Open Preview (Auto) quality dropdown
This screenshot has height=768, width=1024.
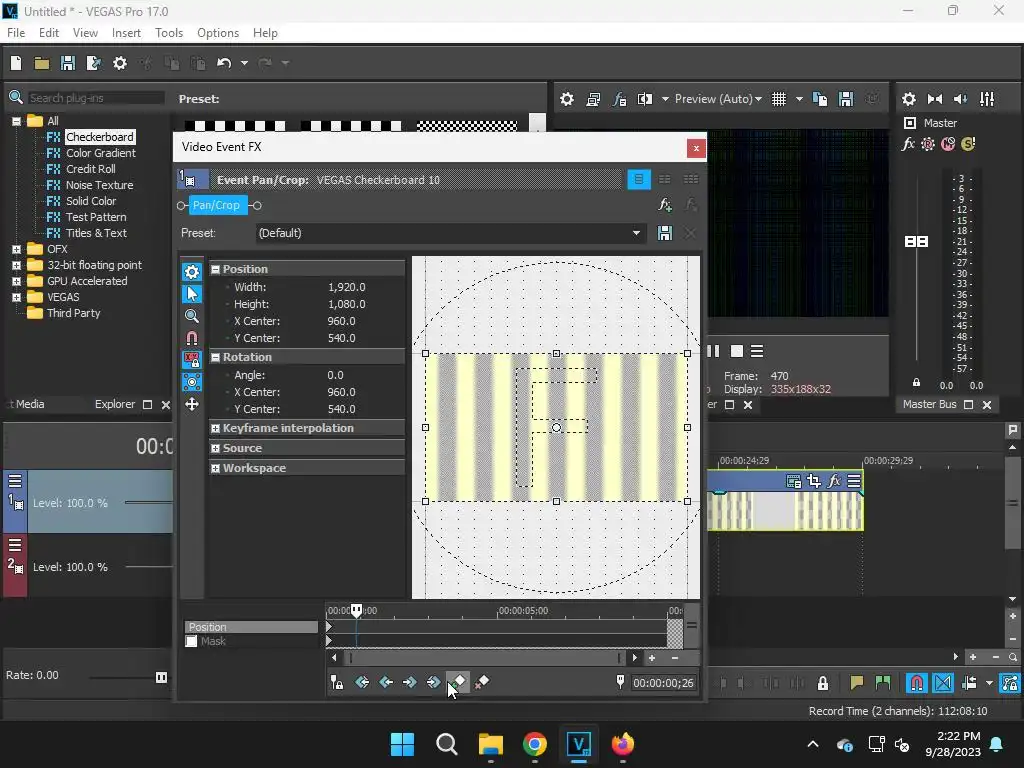(718, 99)
